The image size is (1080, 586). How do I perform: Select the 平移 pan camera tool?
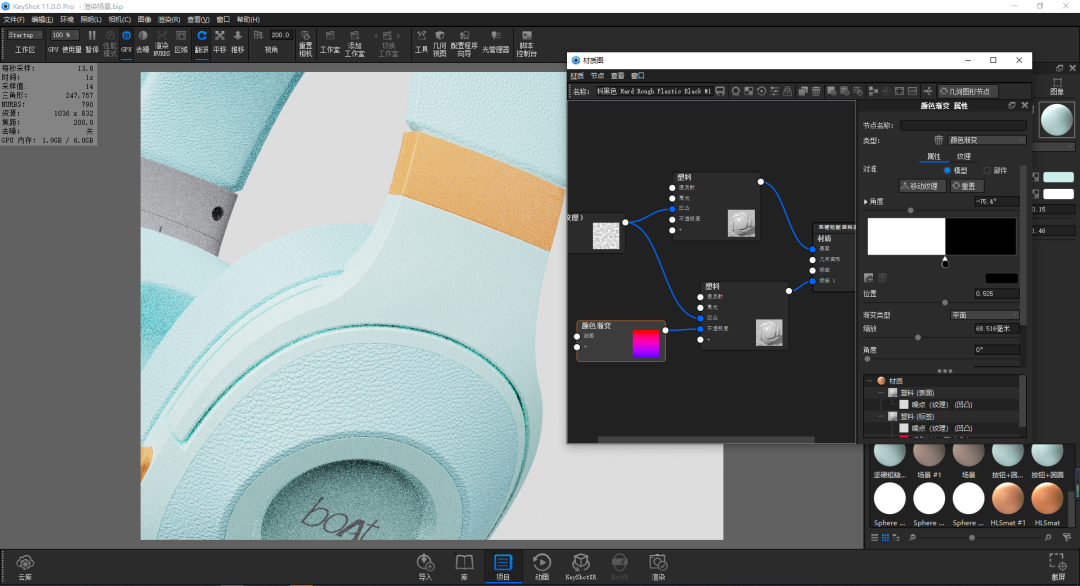click(220, 42)
